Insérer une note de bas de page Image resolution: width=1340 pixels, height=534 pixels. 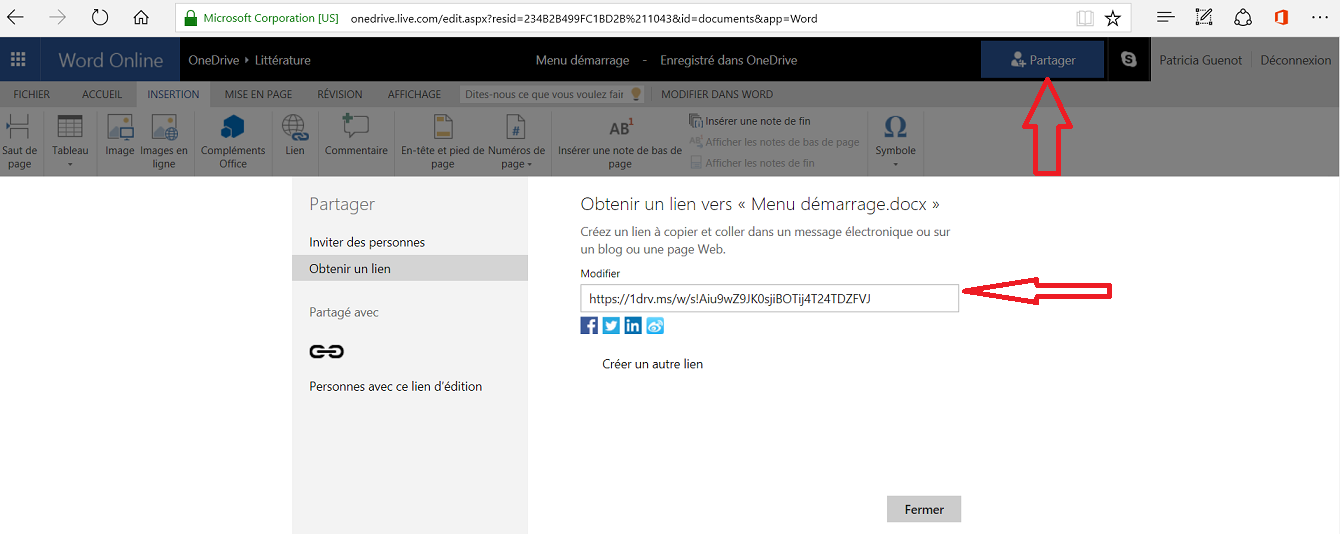pos(620,141)
